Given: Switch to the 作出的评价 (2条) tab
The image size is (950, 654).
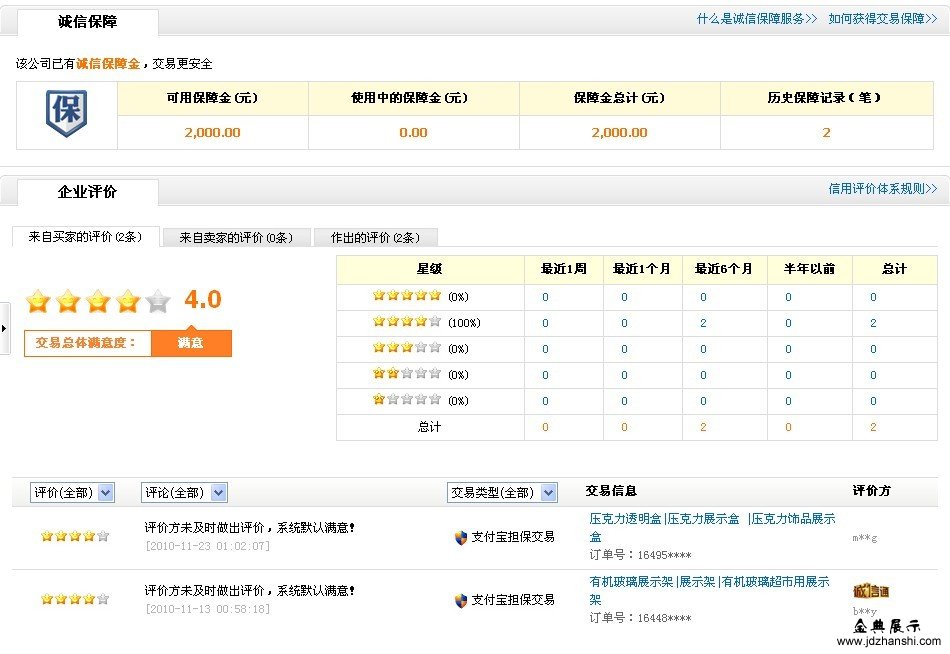Looking at the screenshot, I should [x=376, y=238].
